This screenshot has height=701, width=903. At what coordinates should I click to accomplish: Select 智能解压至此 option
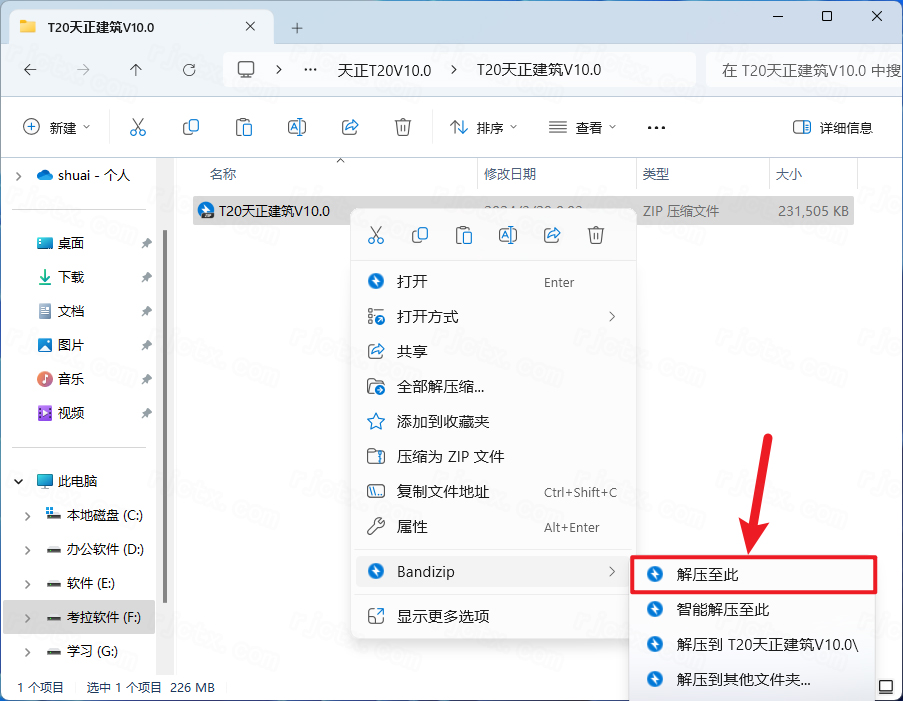point(723,609)
